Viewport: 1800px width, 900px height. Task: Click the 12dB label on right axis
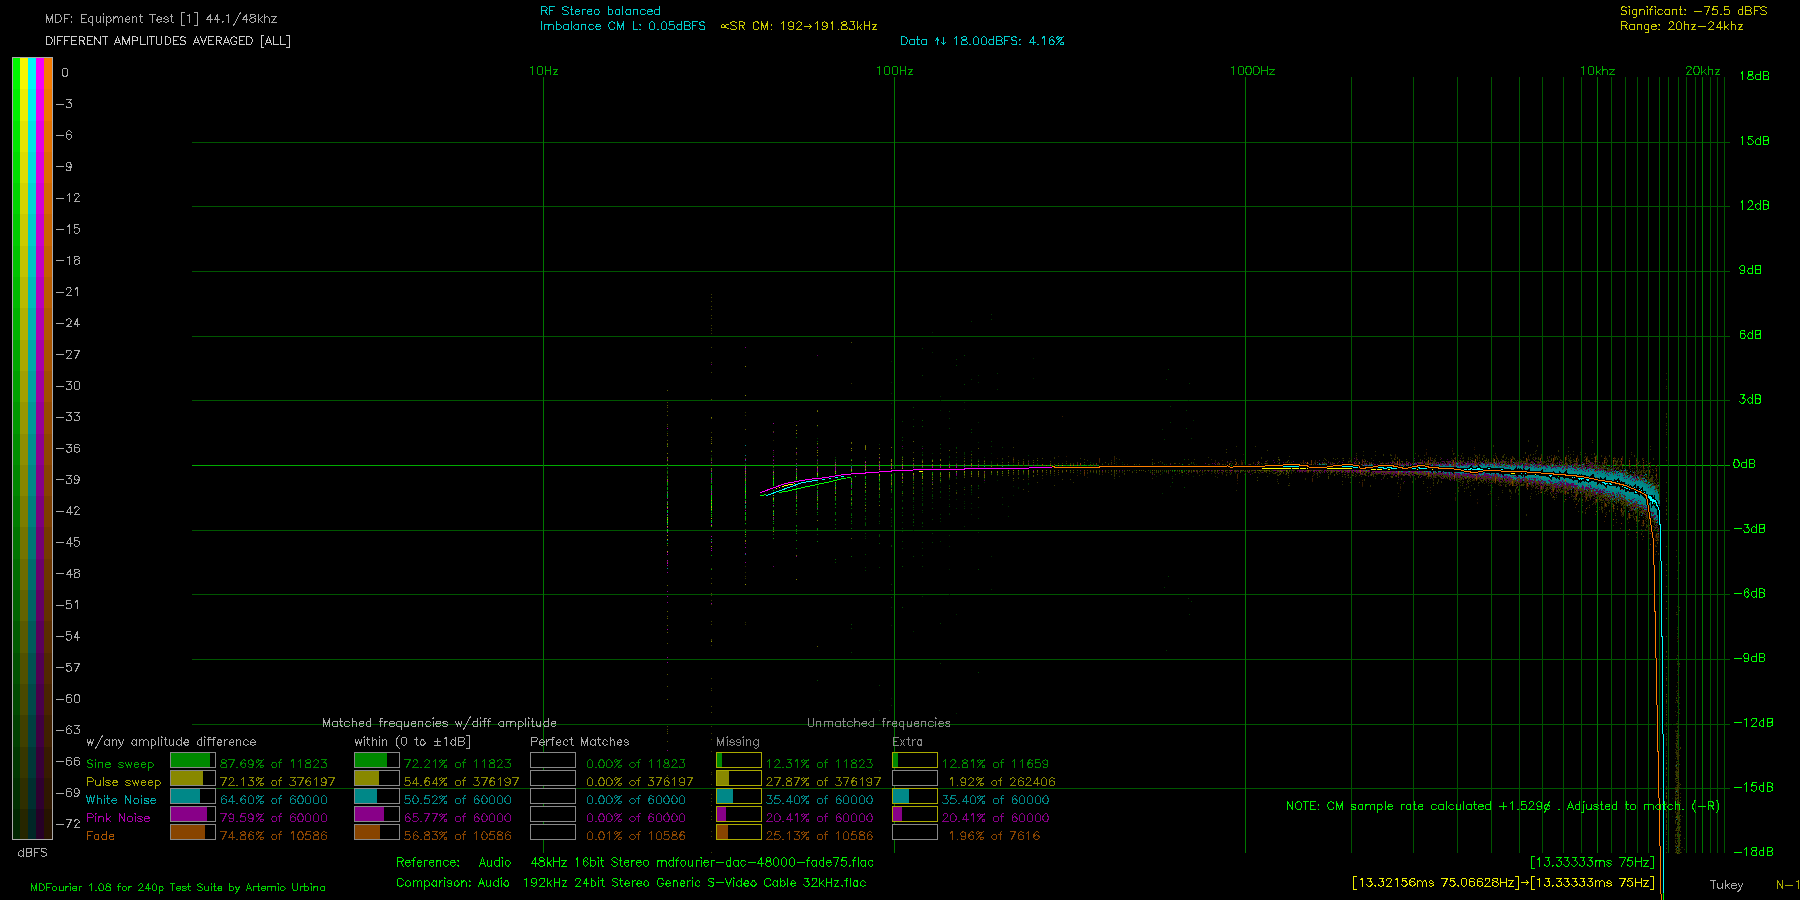1754,205
